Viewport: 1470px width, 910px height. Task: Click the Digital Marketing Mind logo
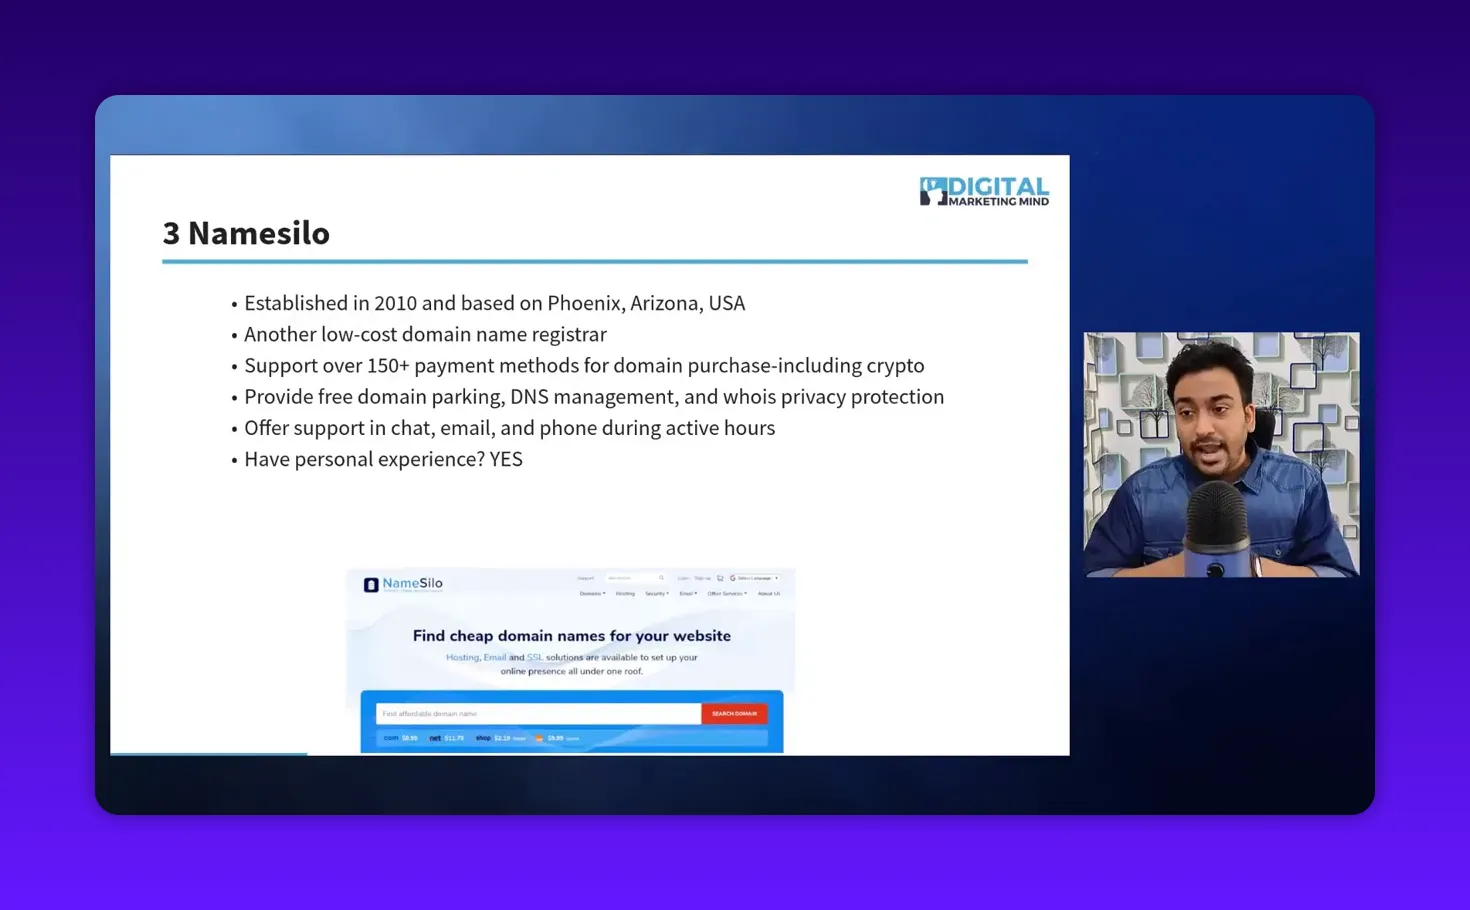tap(983, 192)
